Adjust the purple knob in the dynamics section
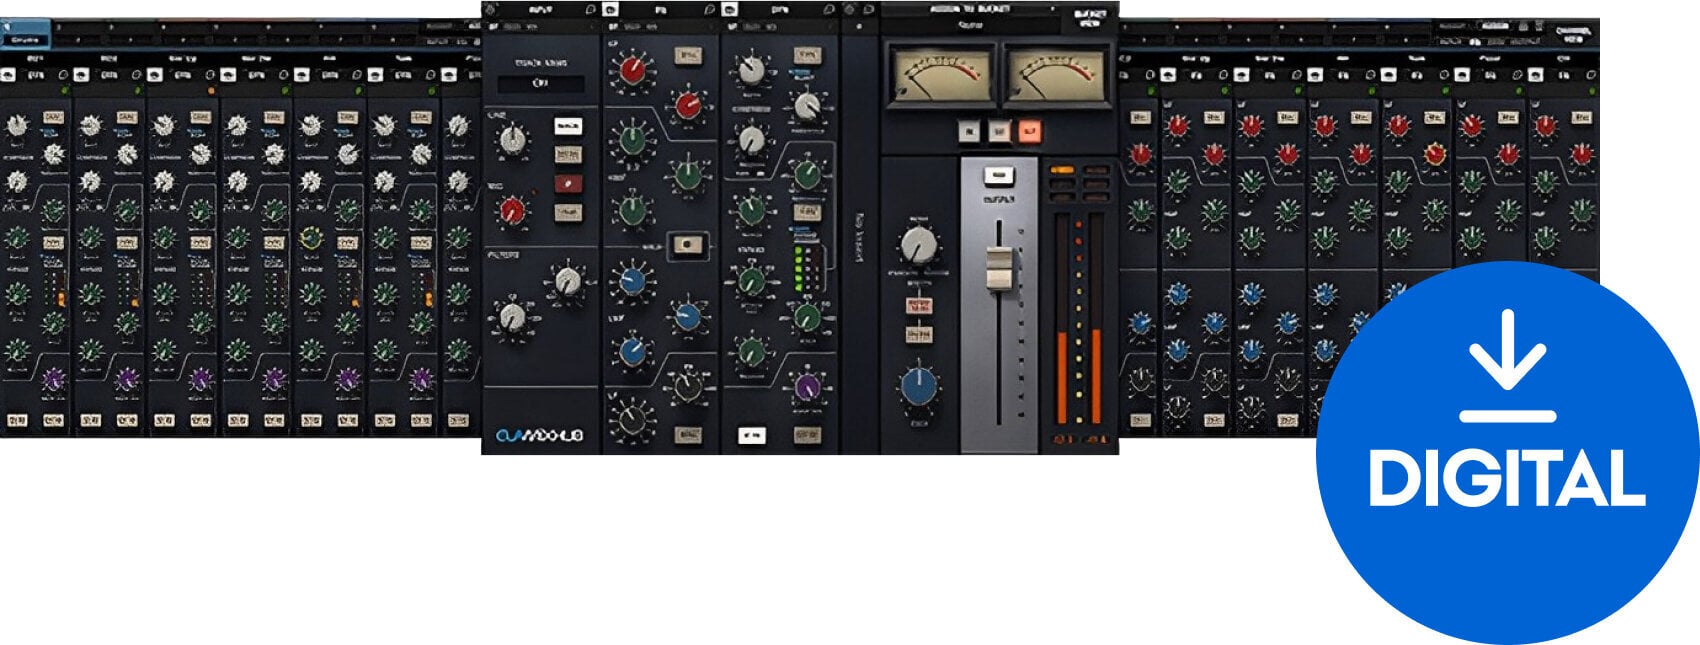 click(807, 386)
